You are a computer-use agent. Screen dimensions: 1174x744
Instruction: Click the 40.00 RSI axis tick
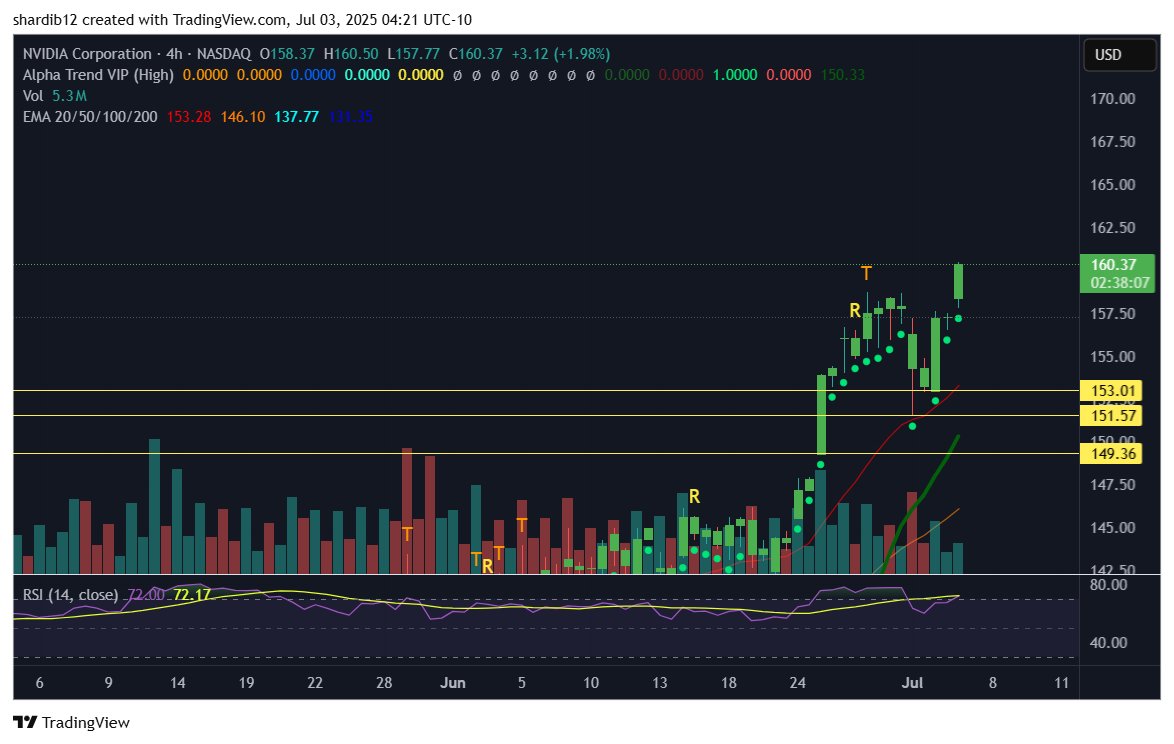click(x=1108, y=642)
